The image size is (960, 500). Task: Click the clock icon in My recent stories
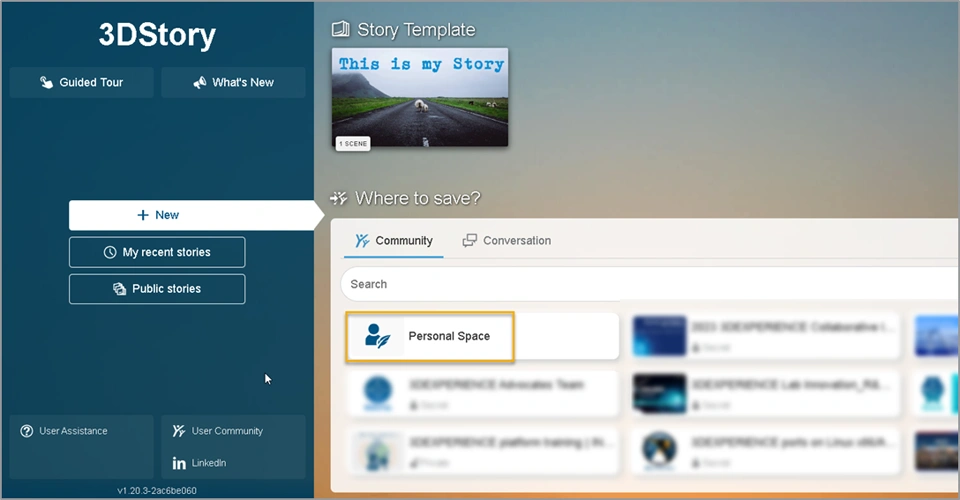(x=110, y=252)
